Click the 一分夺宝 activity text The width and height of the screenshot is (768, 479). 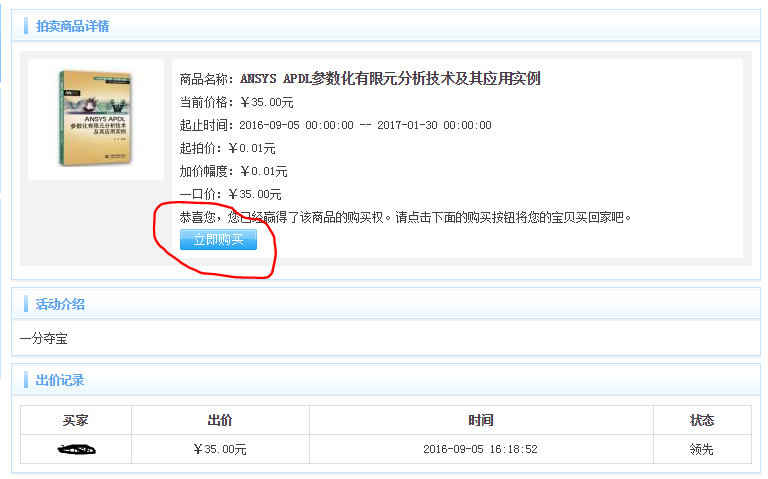click(44, 339)
